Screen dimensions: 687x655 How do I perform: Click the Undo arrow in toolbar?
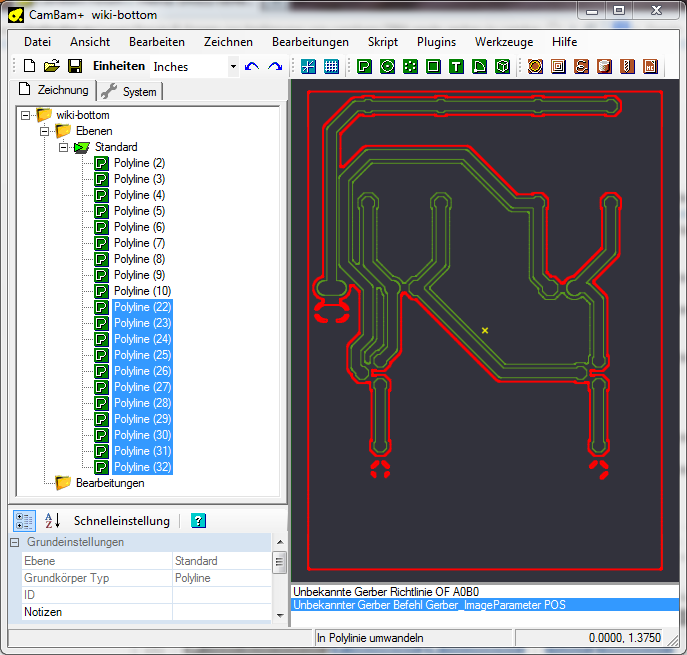252,67
